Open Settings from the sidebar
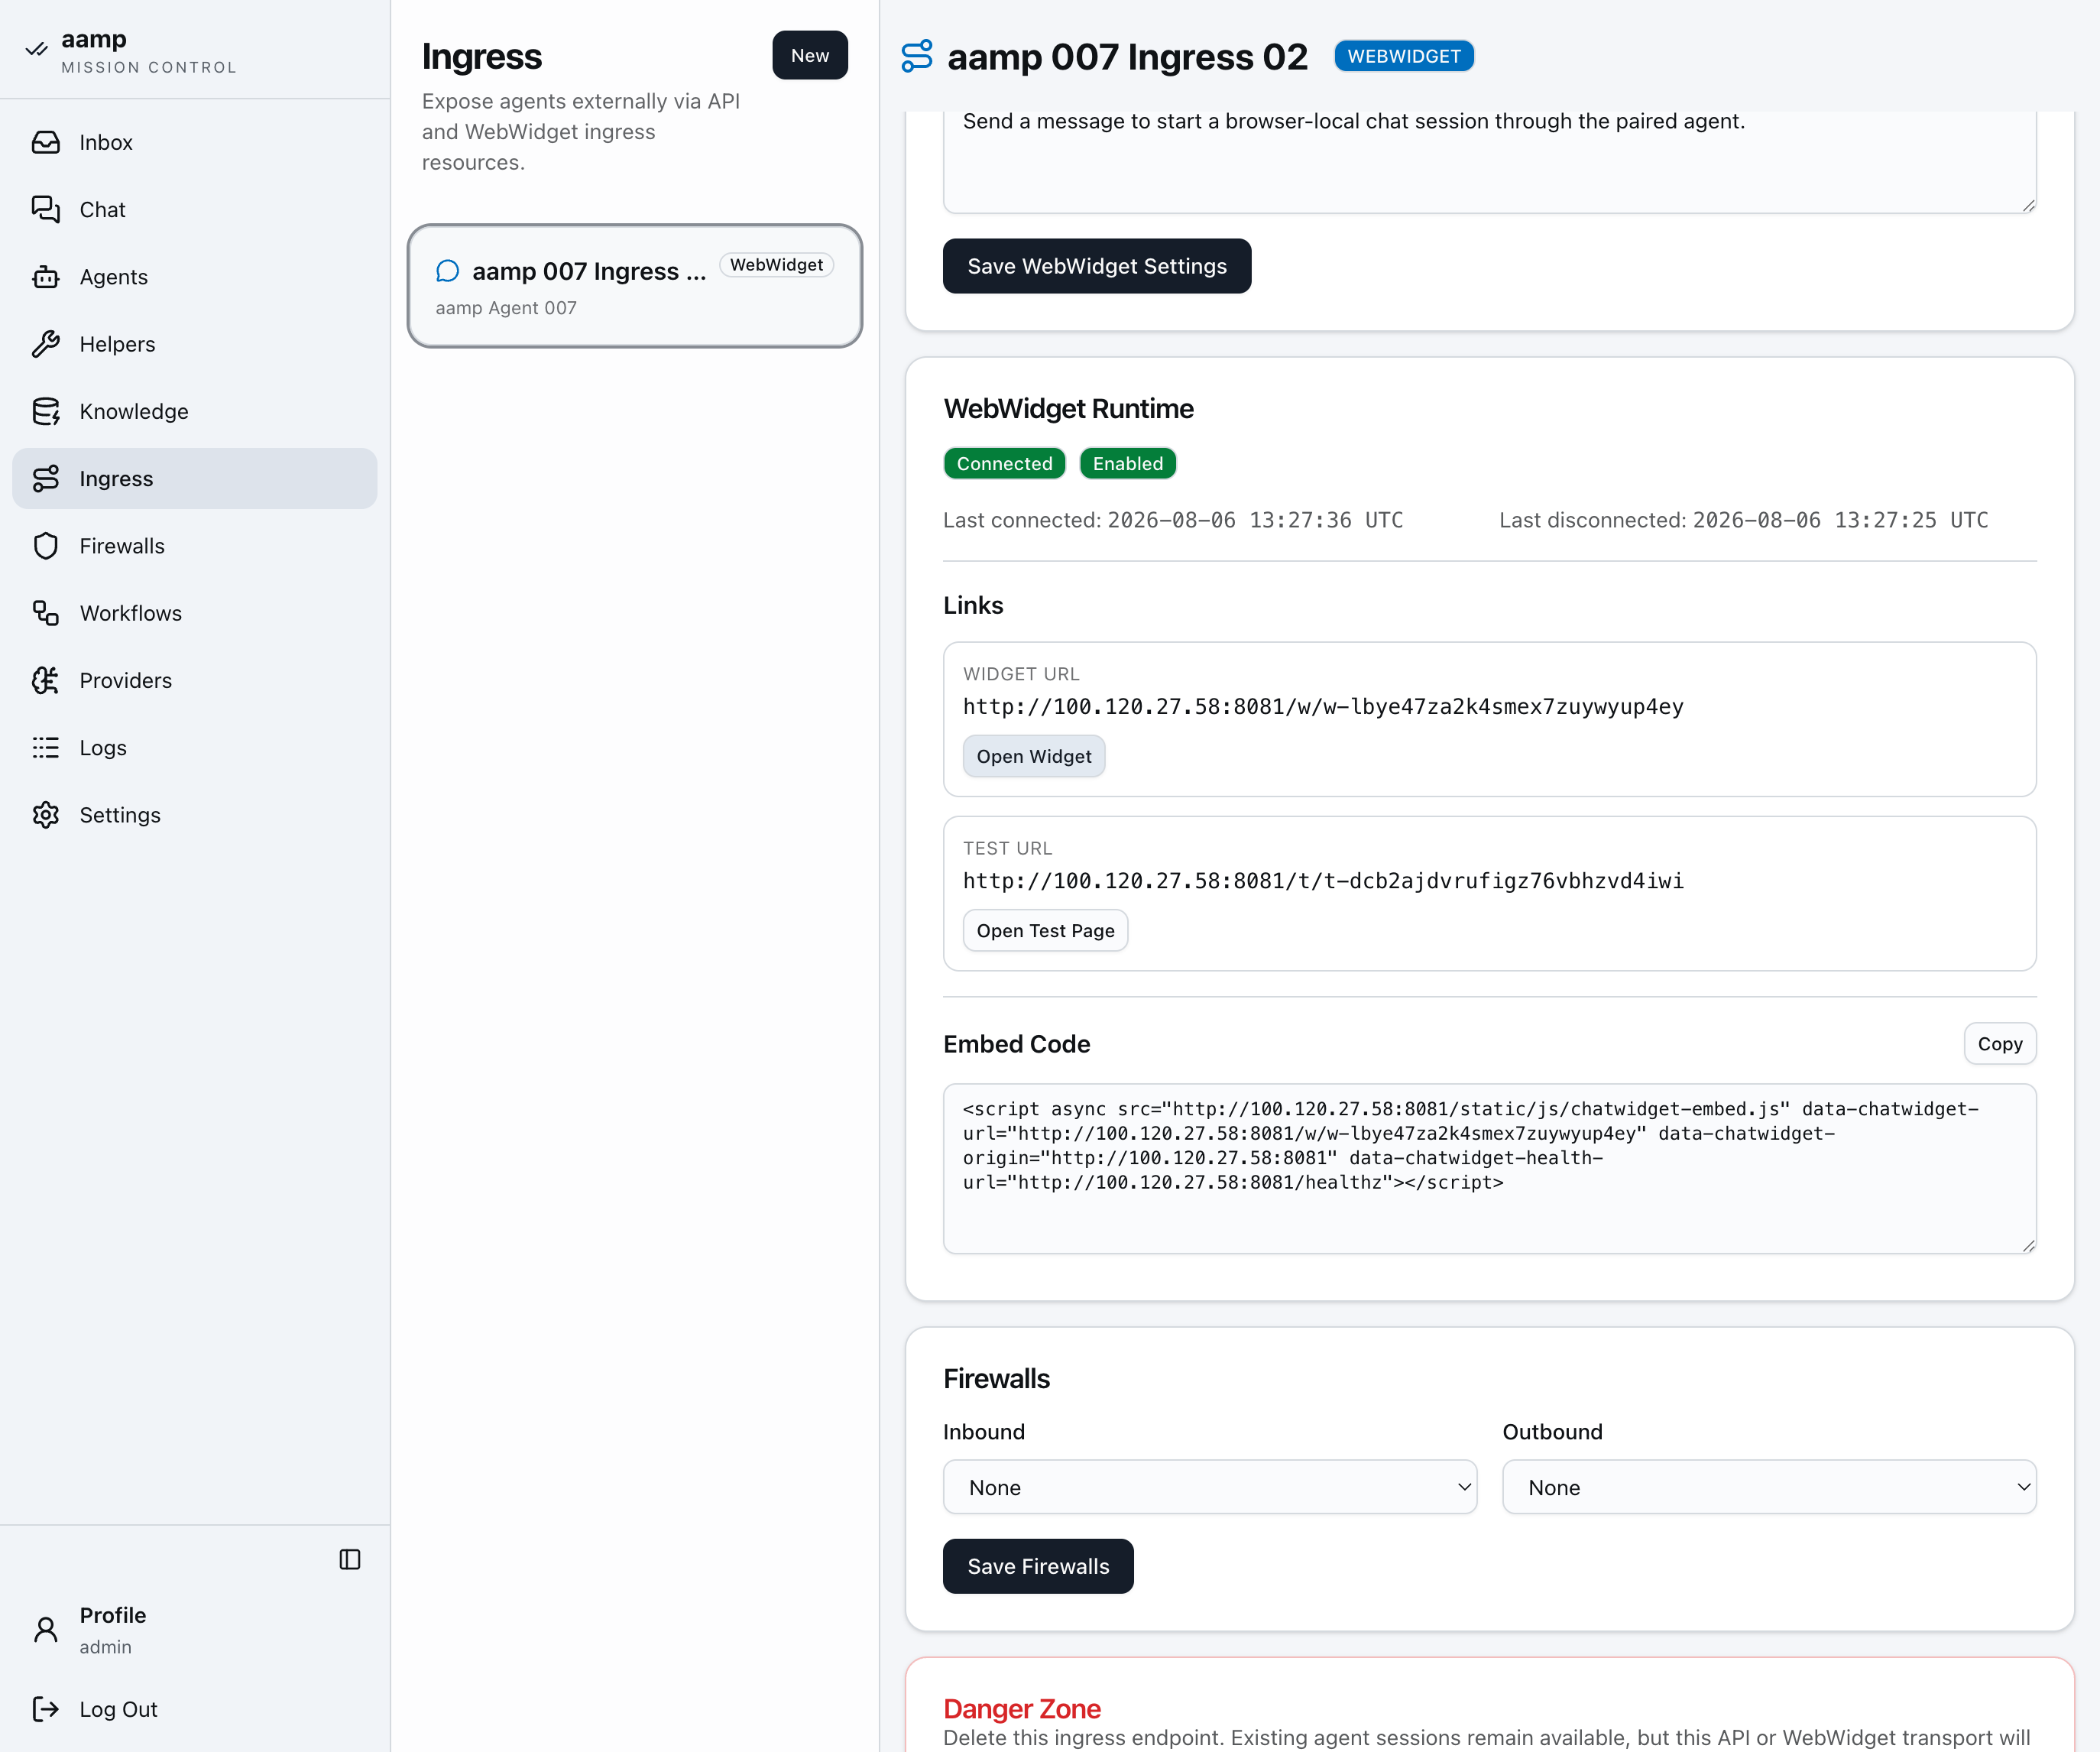 coord(195,815)
